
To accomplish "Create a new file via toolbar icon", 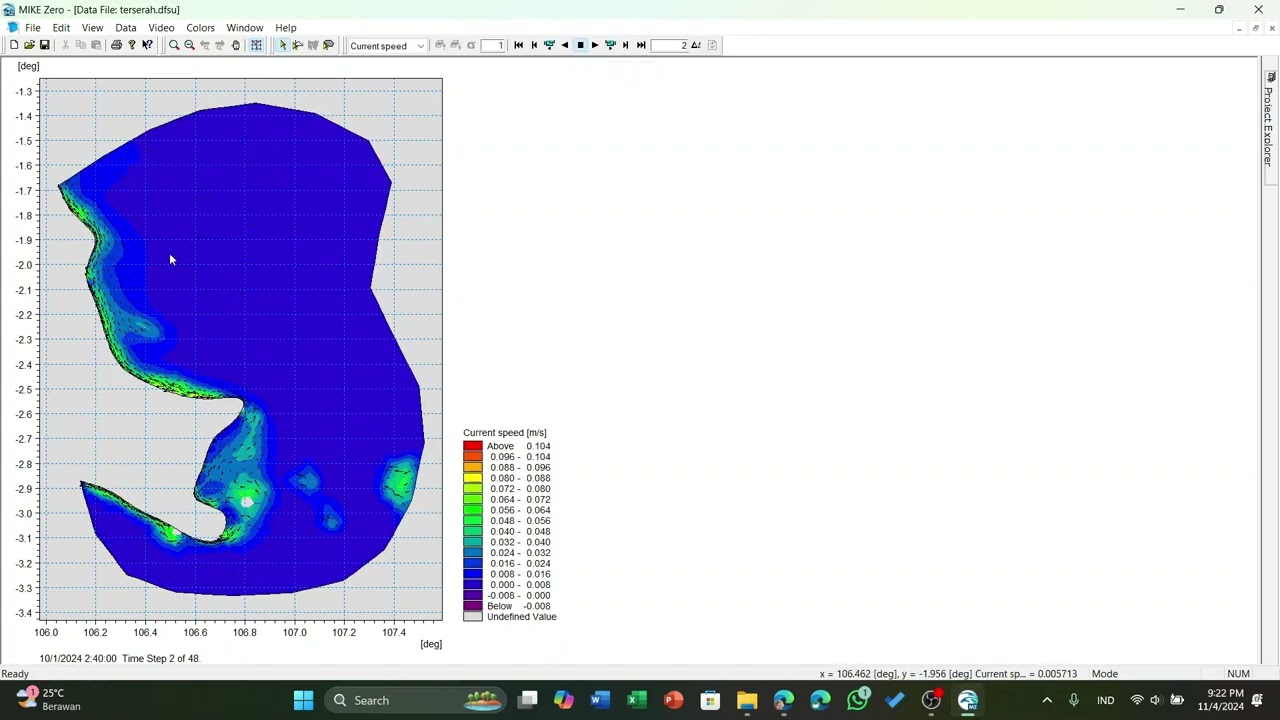I will (x=14, y=45).
